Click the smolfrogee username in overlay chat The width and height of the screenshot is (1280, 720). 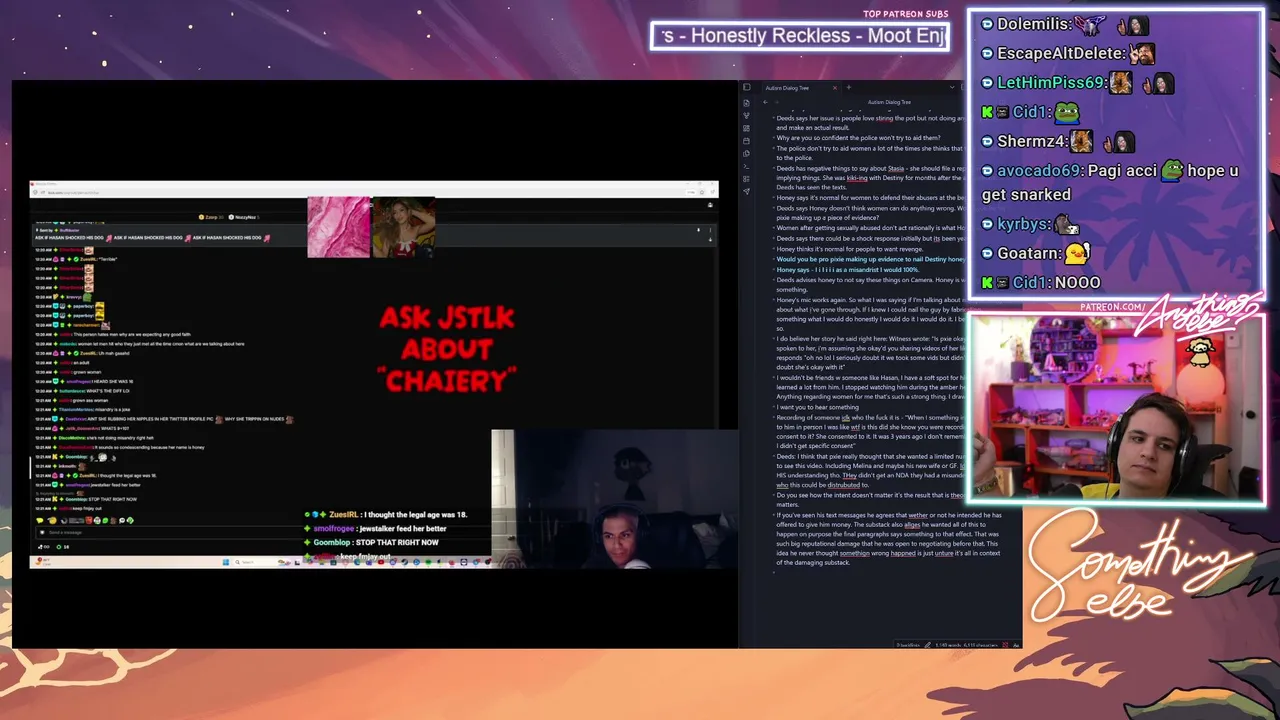tap(335, 528)
